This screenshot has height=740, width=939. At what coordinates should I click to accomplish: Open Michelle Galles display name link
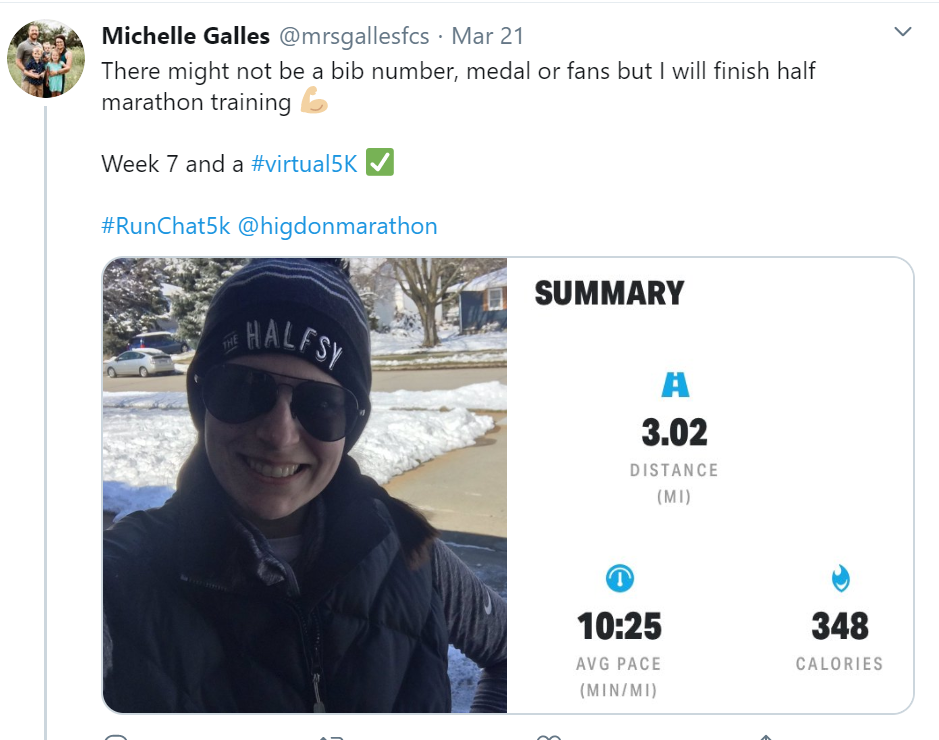pyautogui.click(x=186, y=37)
